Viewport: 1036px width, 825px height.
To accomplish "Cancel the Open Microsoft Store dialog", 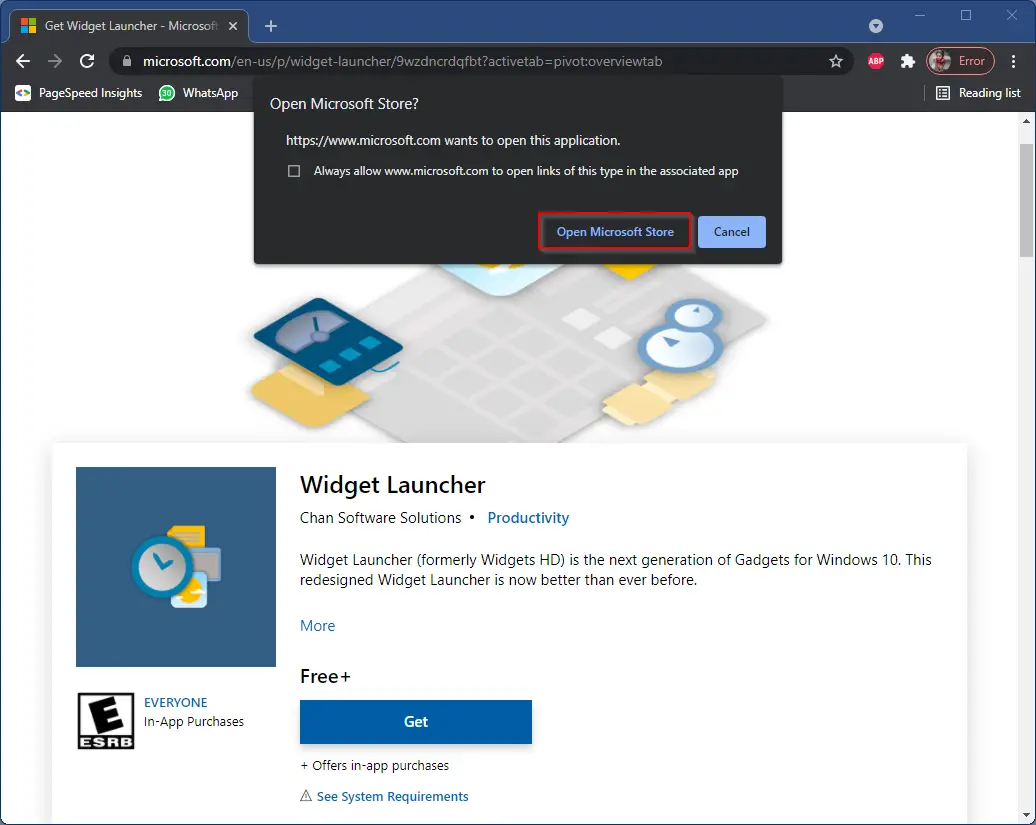I will point(731,232).
